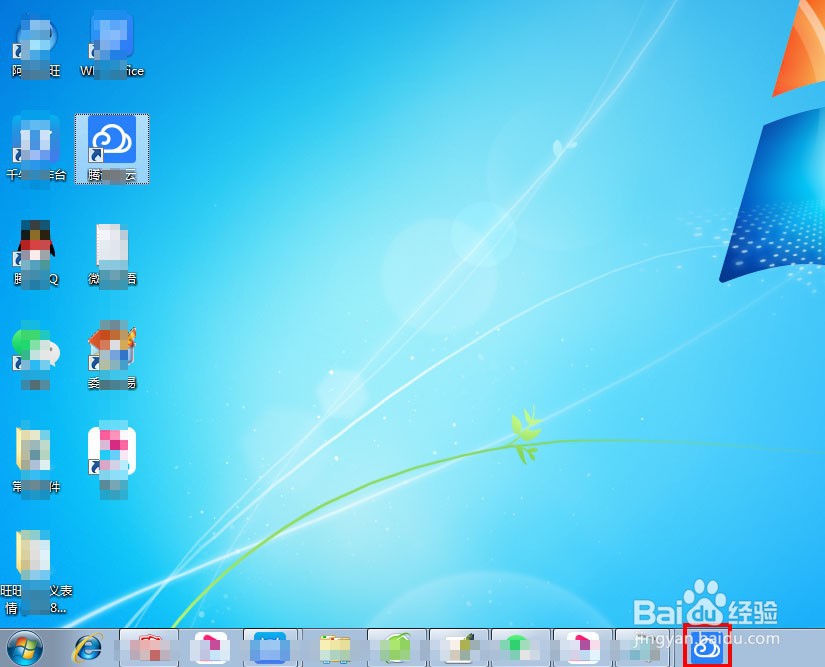This screenshot has height=667, width=825.
Task: Select the pink-and-white desktop shortcut icon
Action: click(112, 459)
